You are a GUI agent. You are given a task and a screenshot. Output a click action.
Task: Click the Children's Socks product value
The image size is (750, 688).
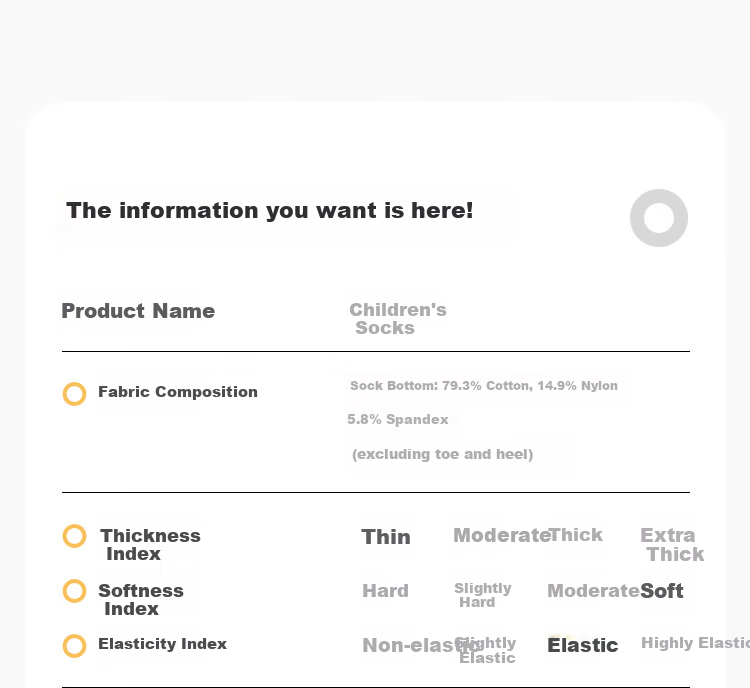398,319
